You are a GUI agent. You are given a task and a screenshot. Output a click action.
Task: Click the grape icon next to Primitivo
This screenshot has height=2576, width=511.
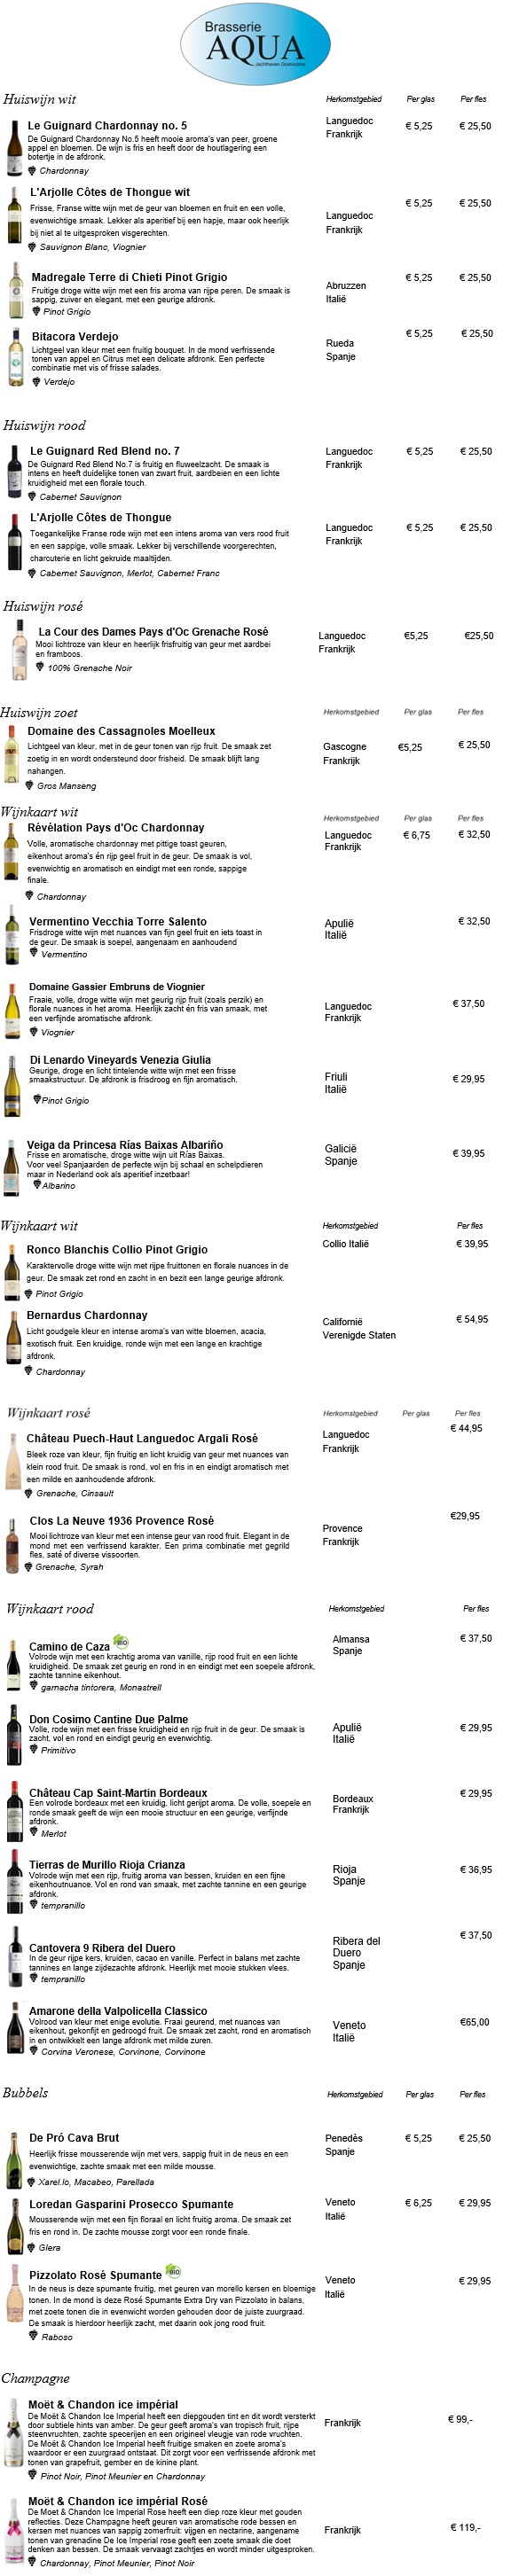point(33,1749)
